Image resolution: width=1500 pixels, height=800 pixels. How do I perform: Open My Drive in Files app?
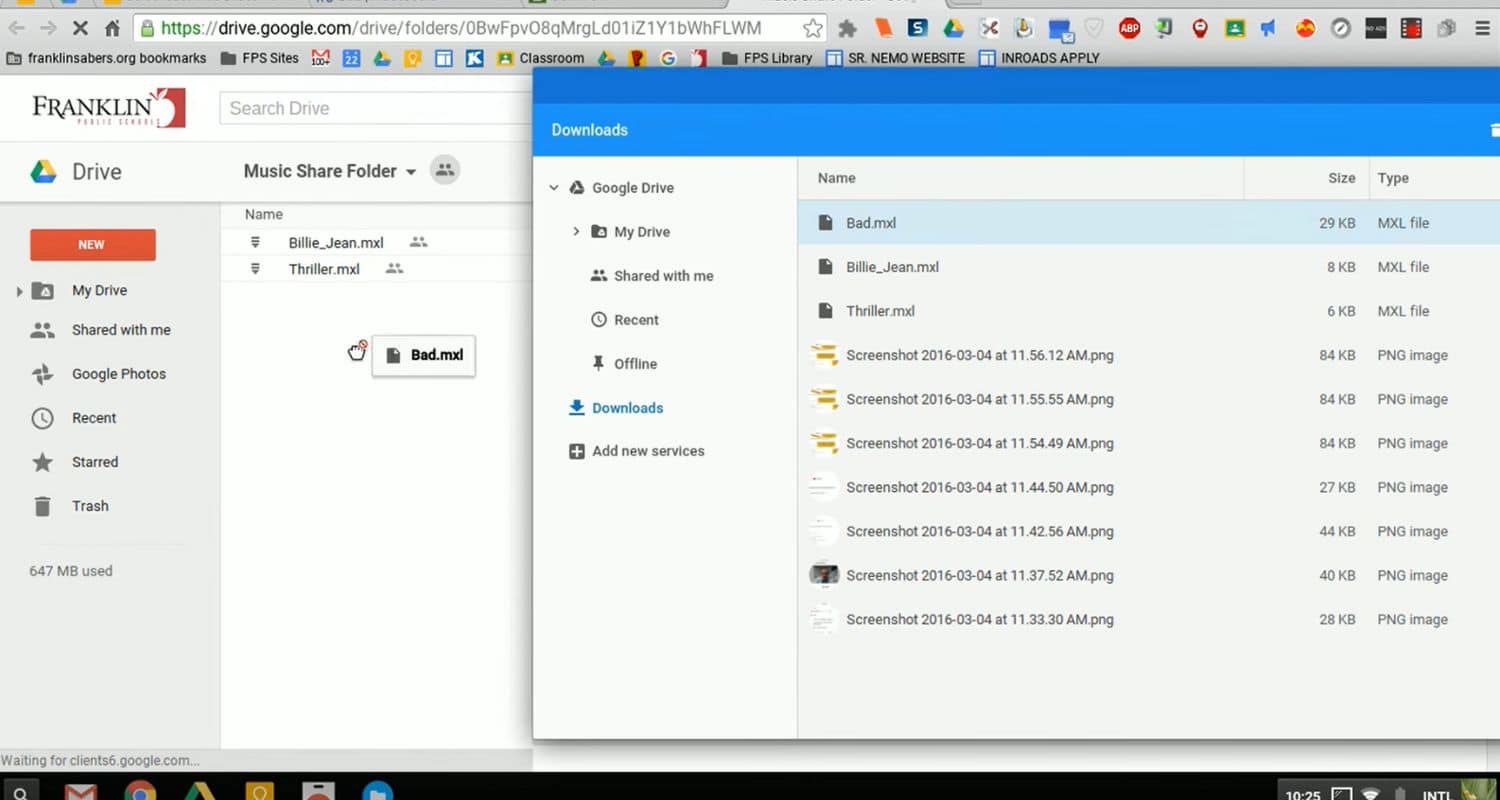coord(642,231)
